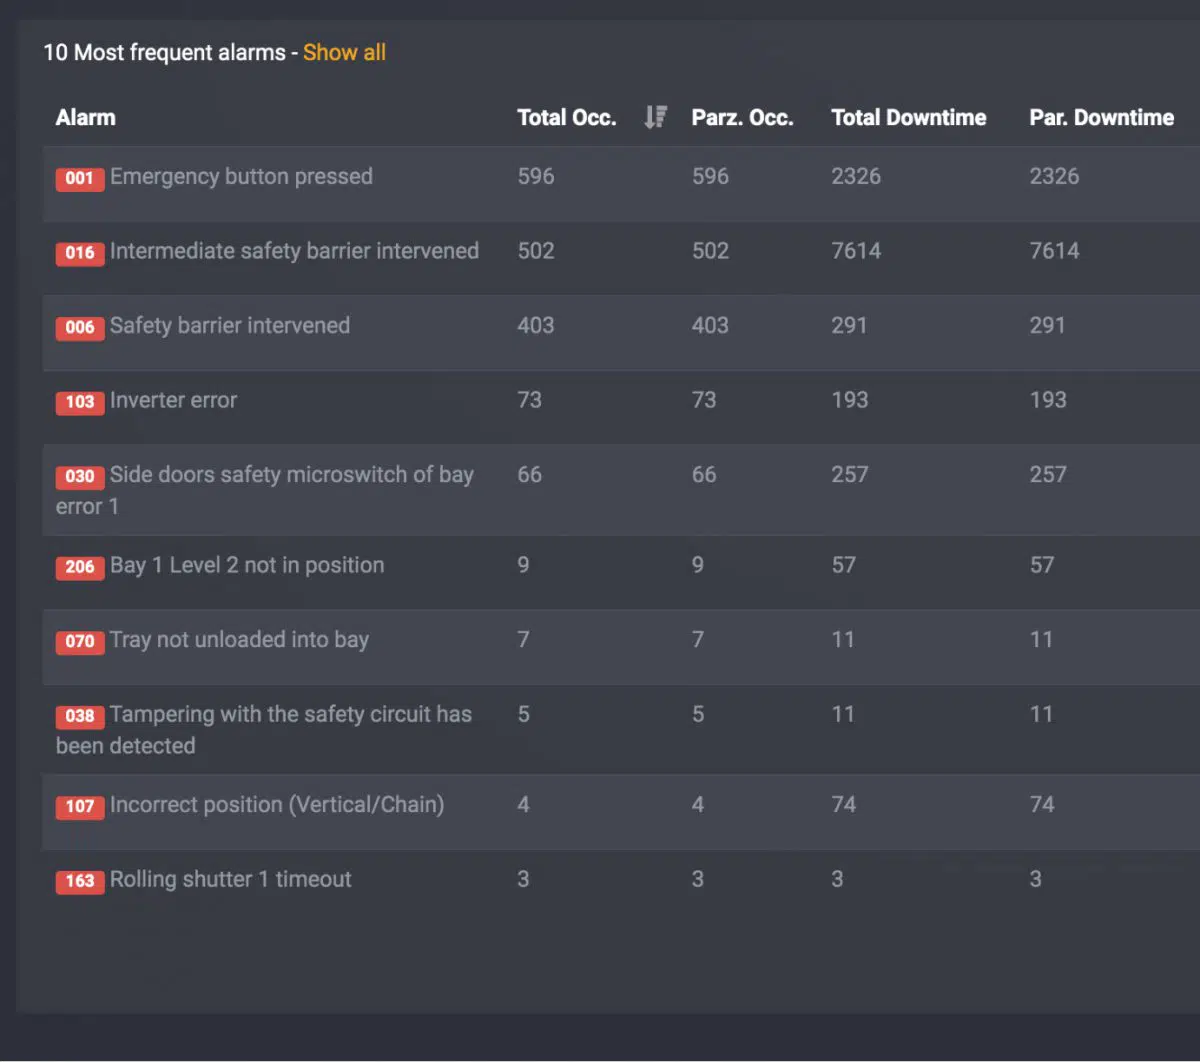Screen dimensions: 1200x1063
Task: Select the Inverter error alarm row
Action: coord(173,401)
